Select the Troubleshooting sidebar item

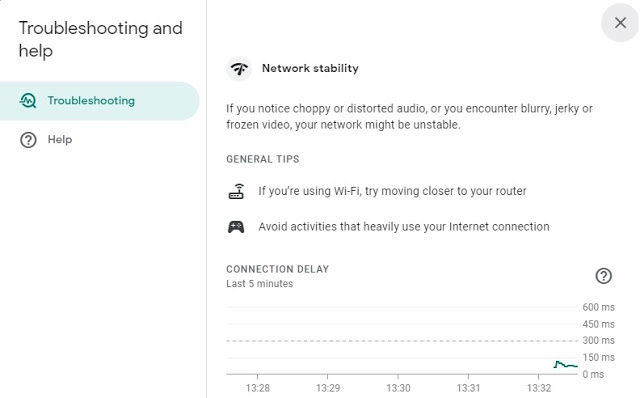99,101
